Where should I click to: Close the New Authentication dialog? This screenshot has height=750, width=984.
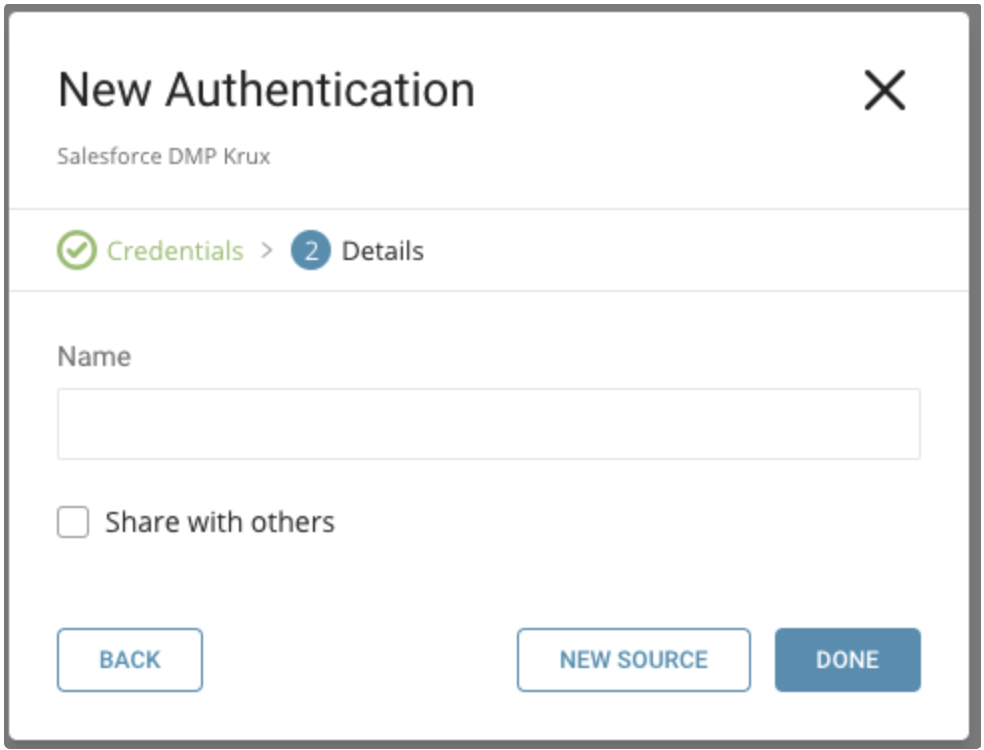(x=884, y=91)
